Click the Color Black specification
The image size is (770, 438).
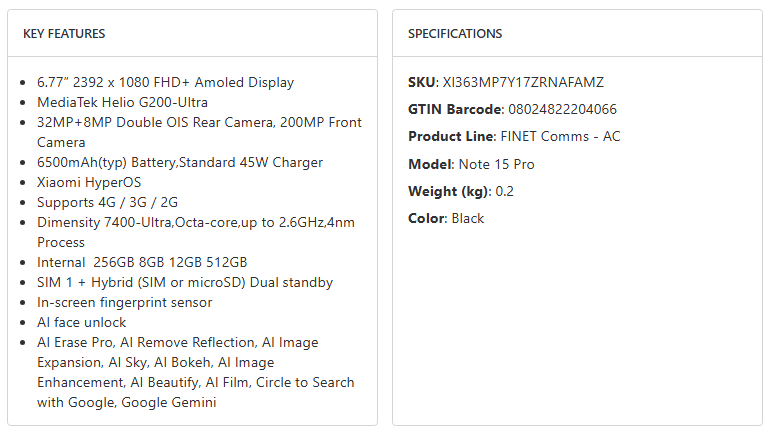[x=467, y=218]
